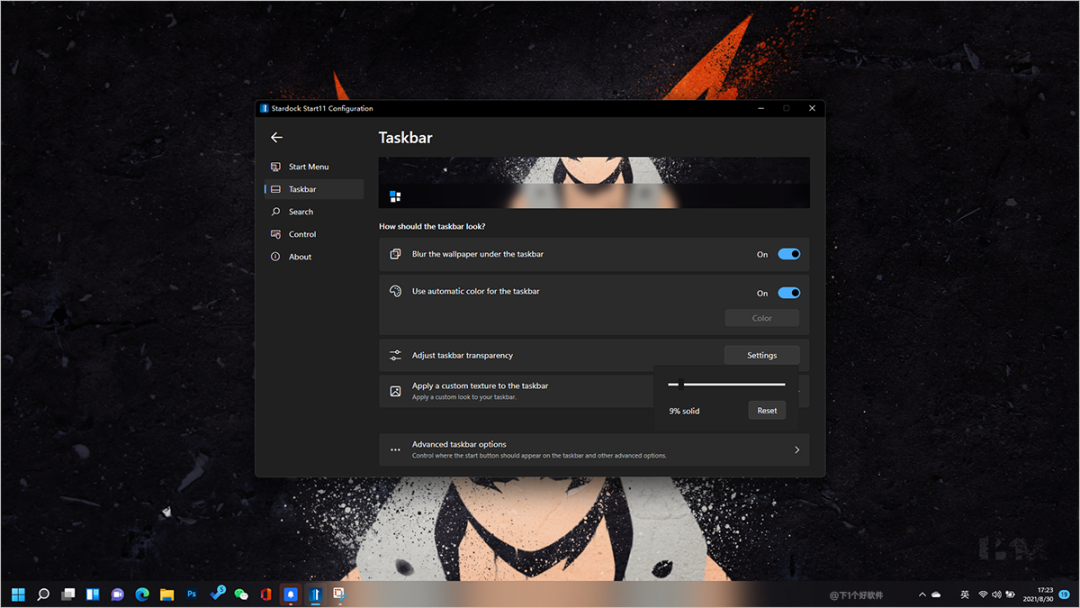
Task: Select the Search section in the sidebar
Action: (x=300, y=212)
